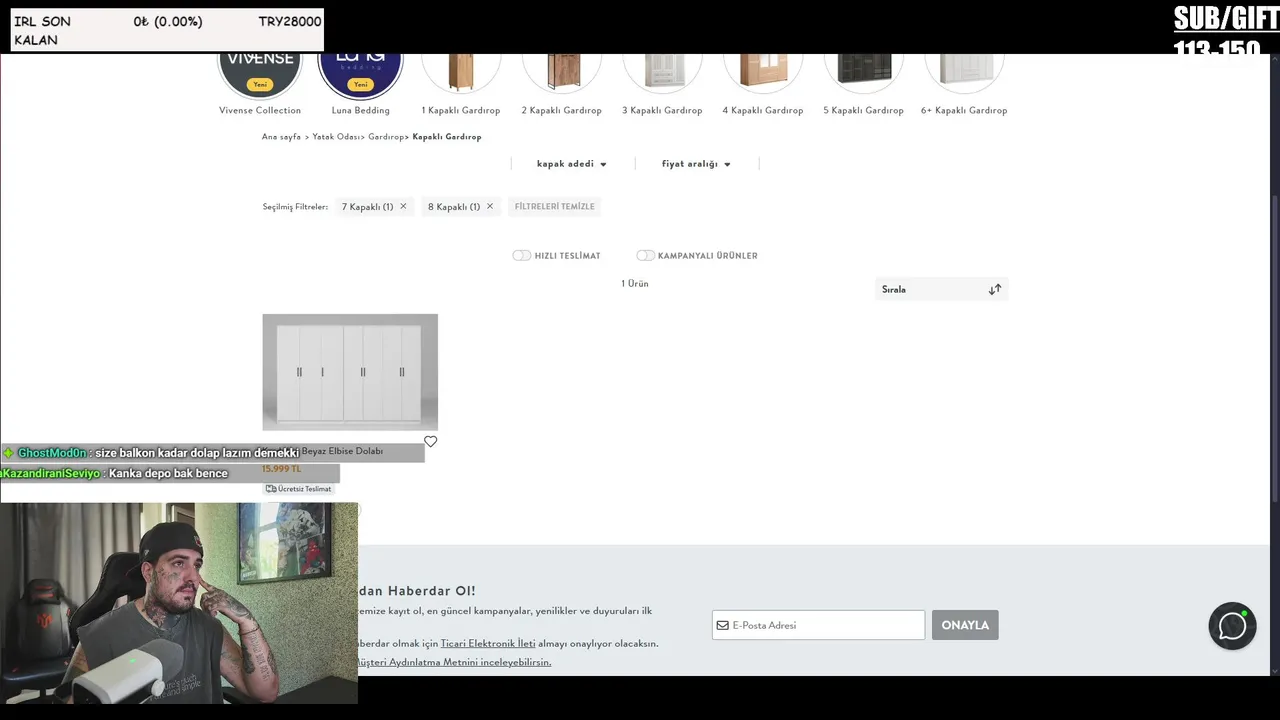Toggle Kampanyalı Ürünler switch
The height and width of the screenshot is (720, 1280).
tap(645, 255)
